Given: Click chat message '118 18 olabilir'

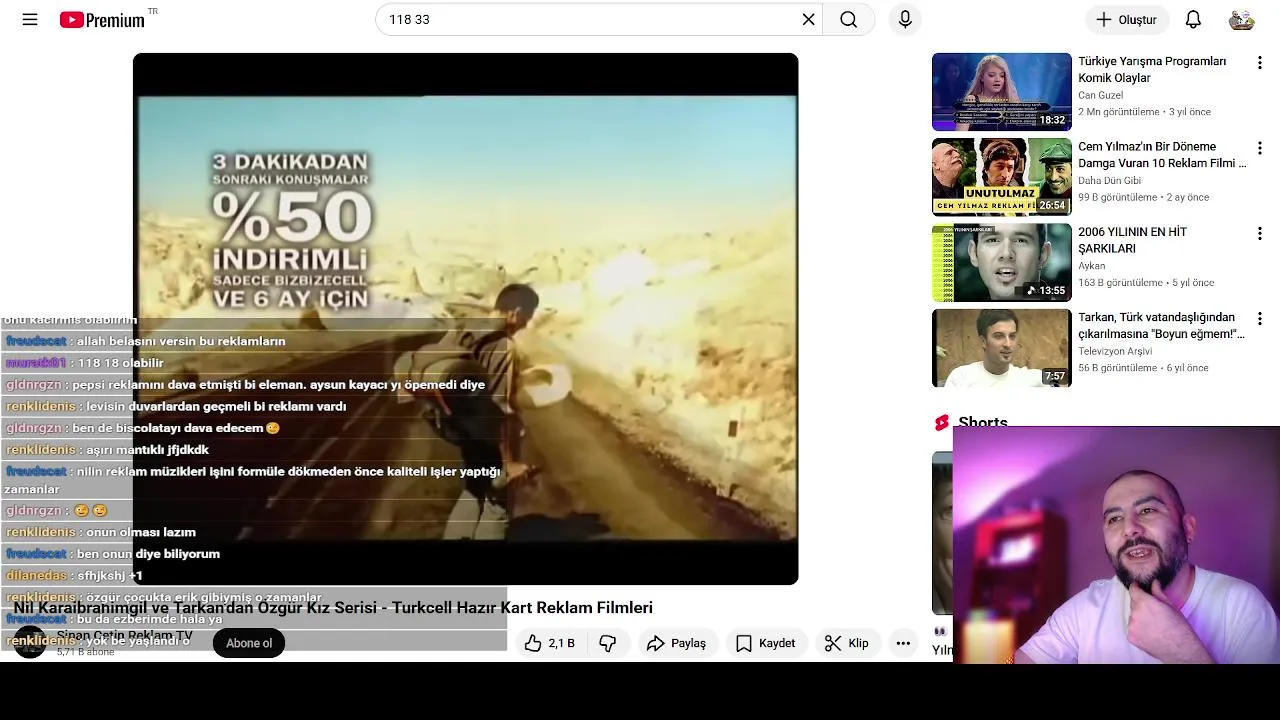Looking at the screenshot, I should [120, 363].
